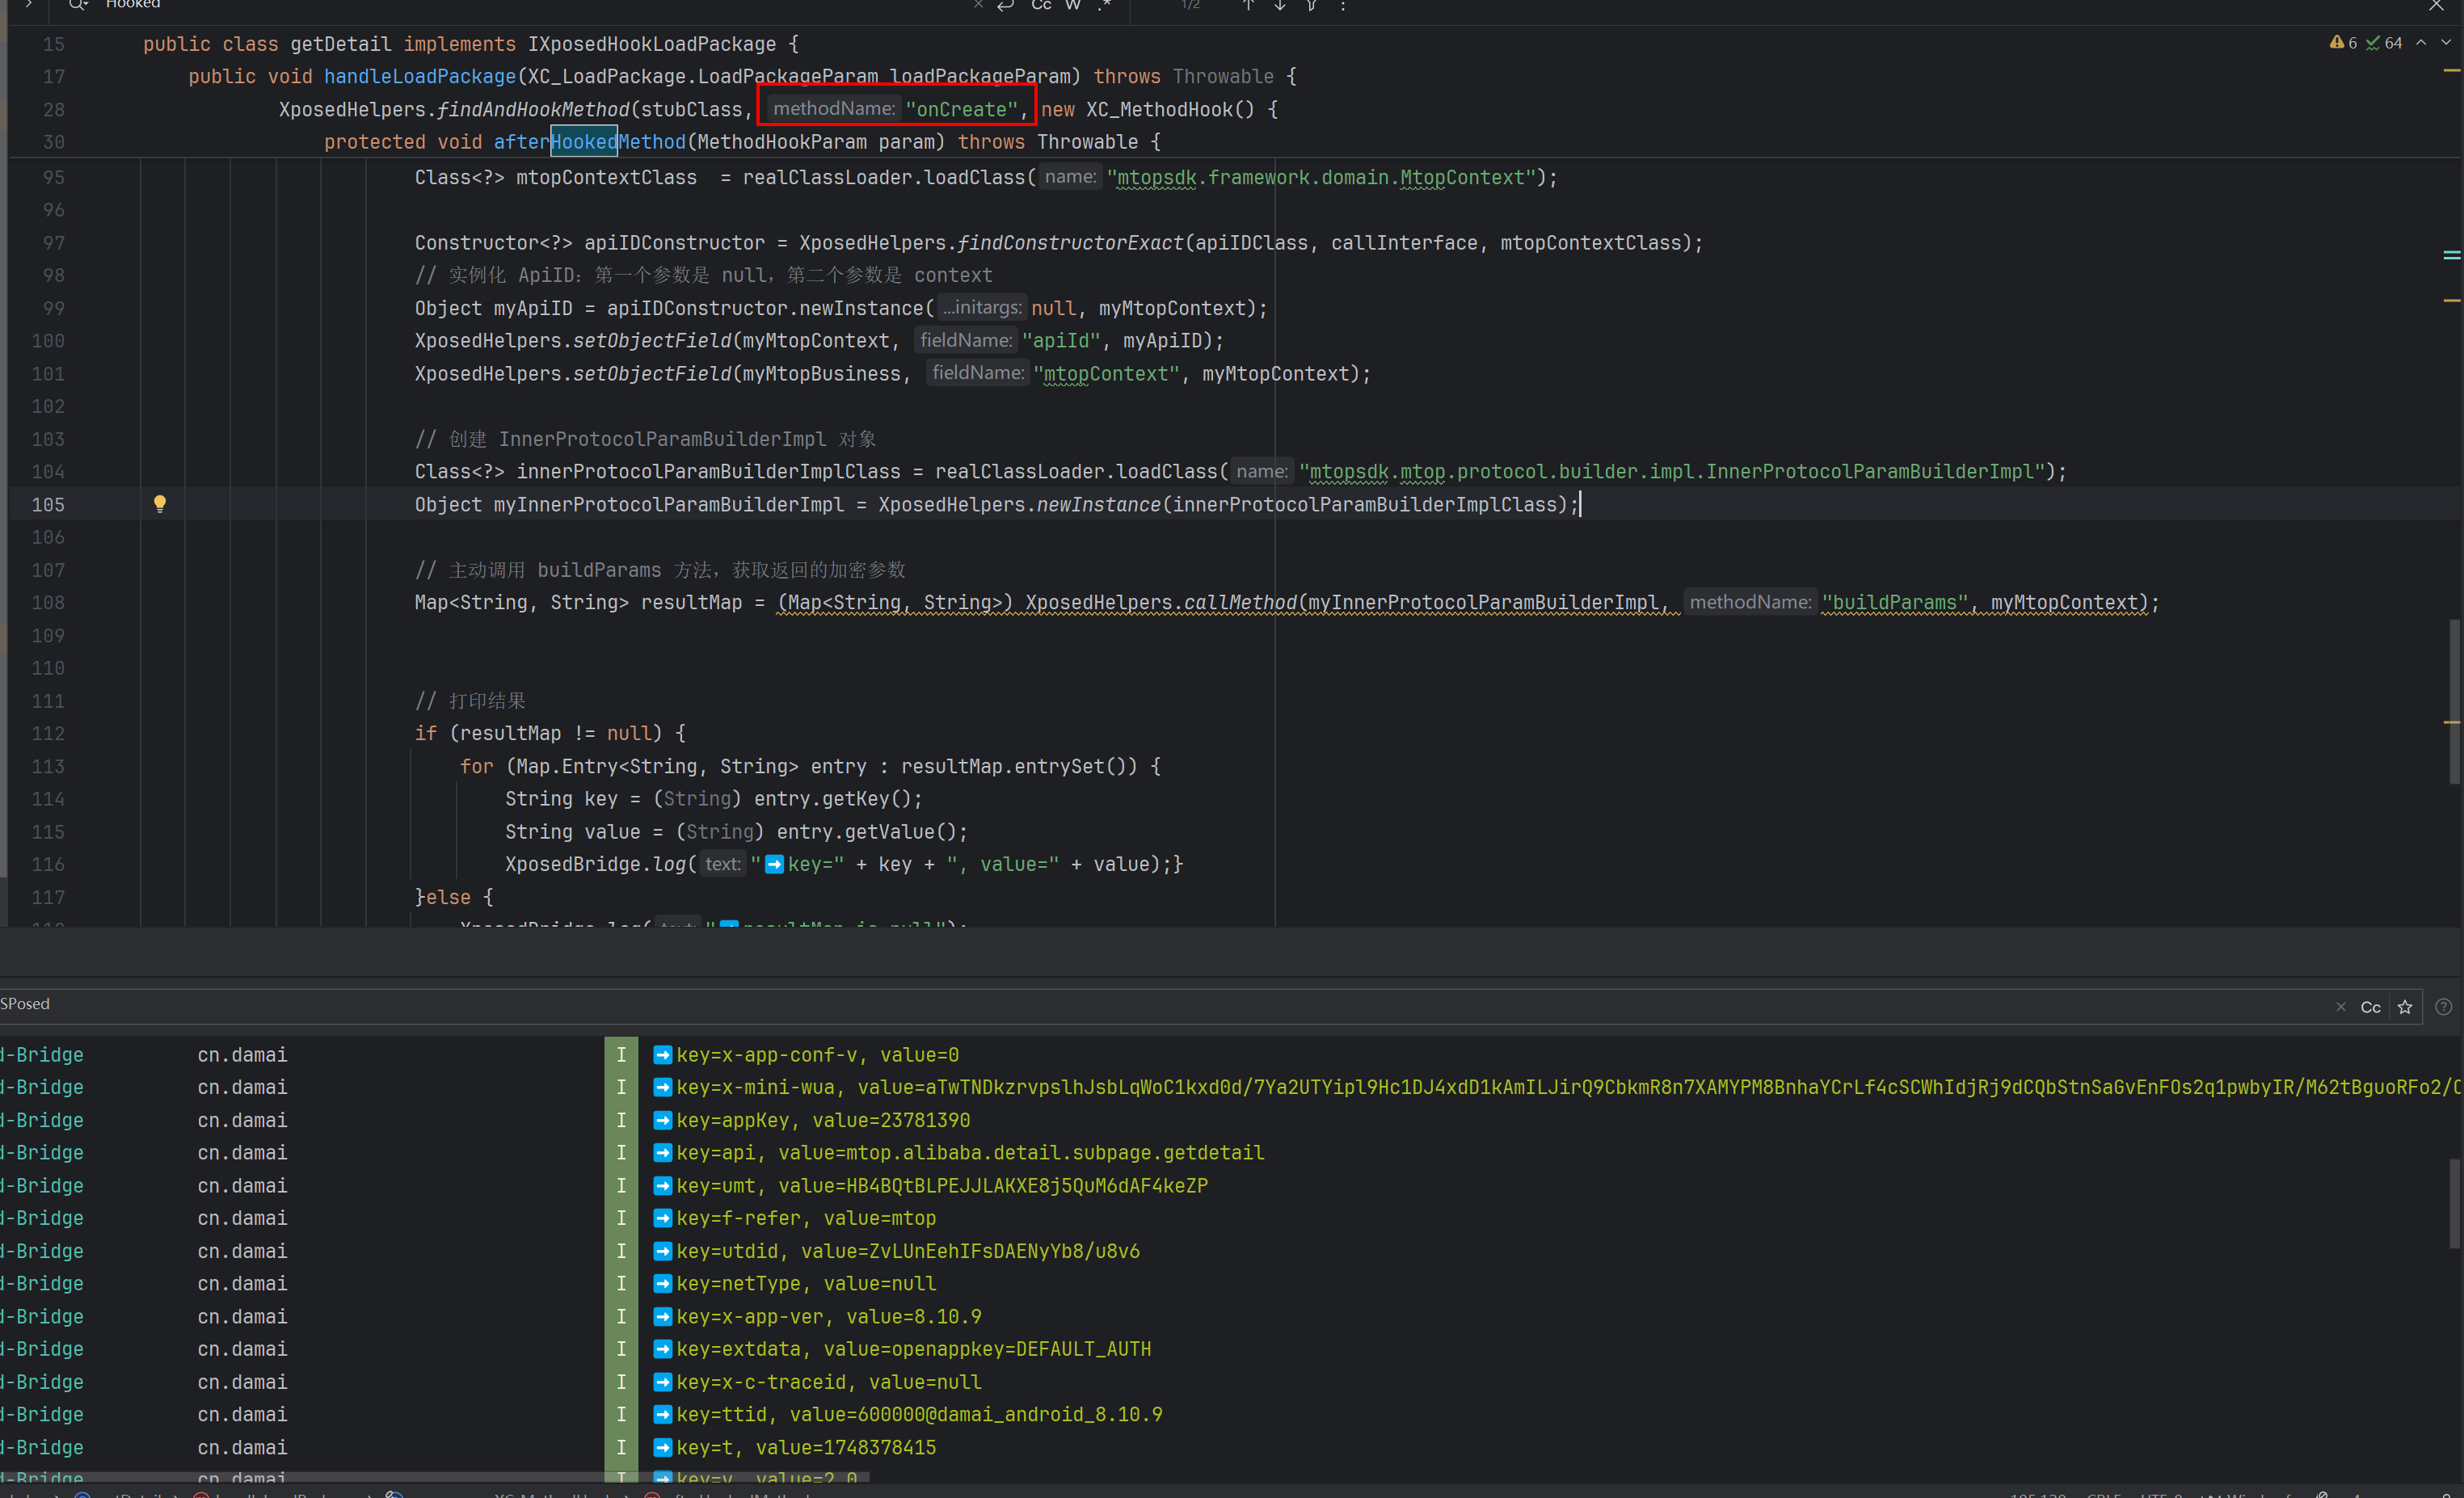Click line number 105 in the gutter
This screenshot has height=1498, width=2464.
[x=48, y=504]
